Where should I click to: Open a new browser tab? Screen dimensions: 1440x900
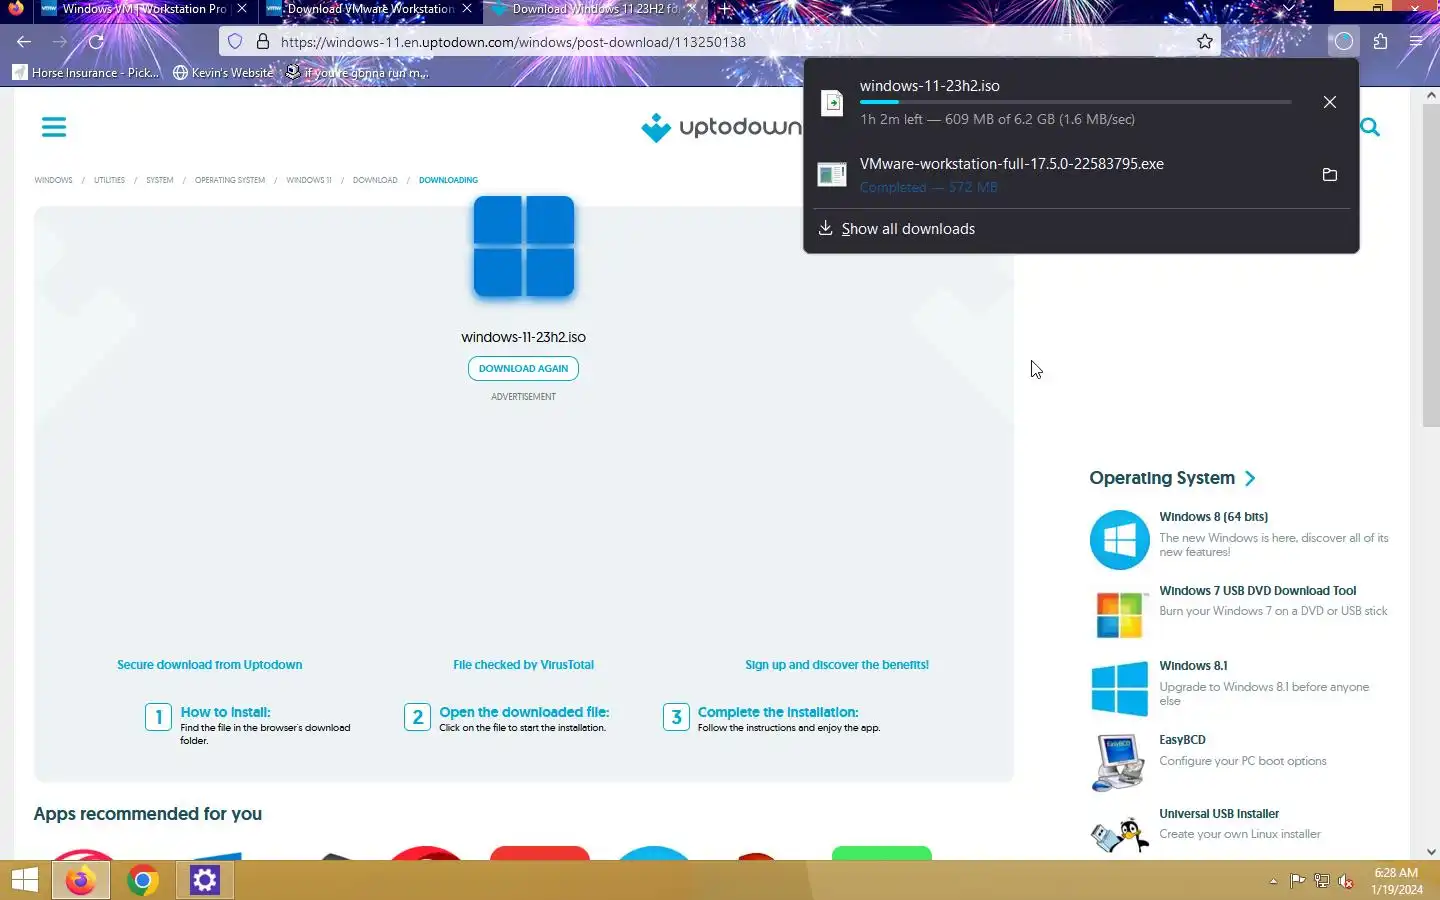click(725, 9)
